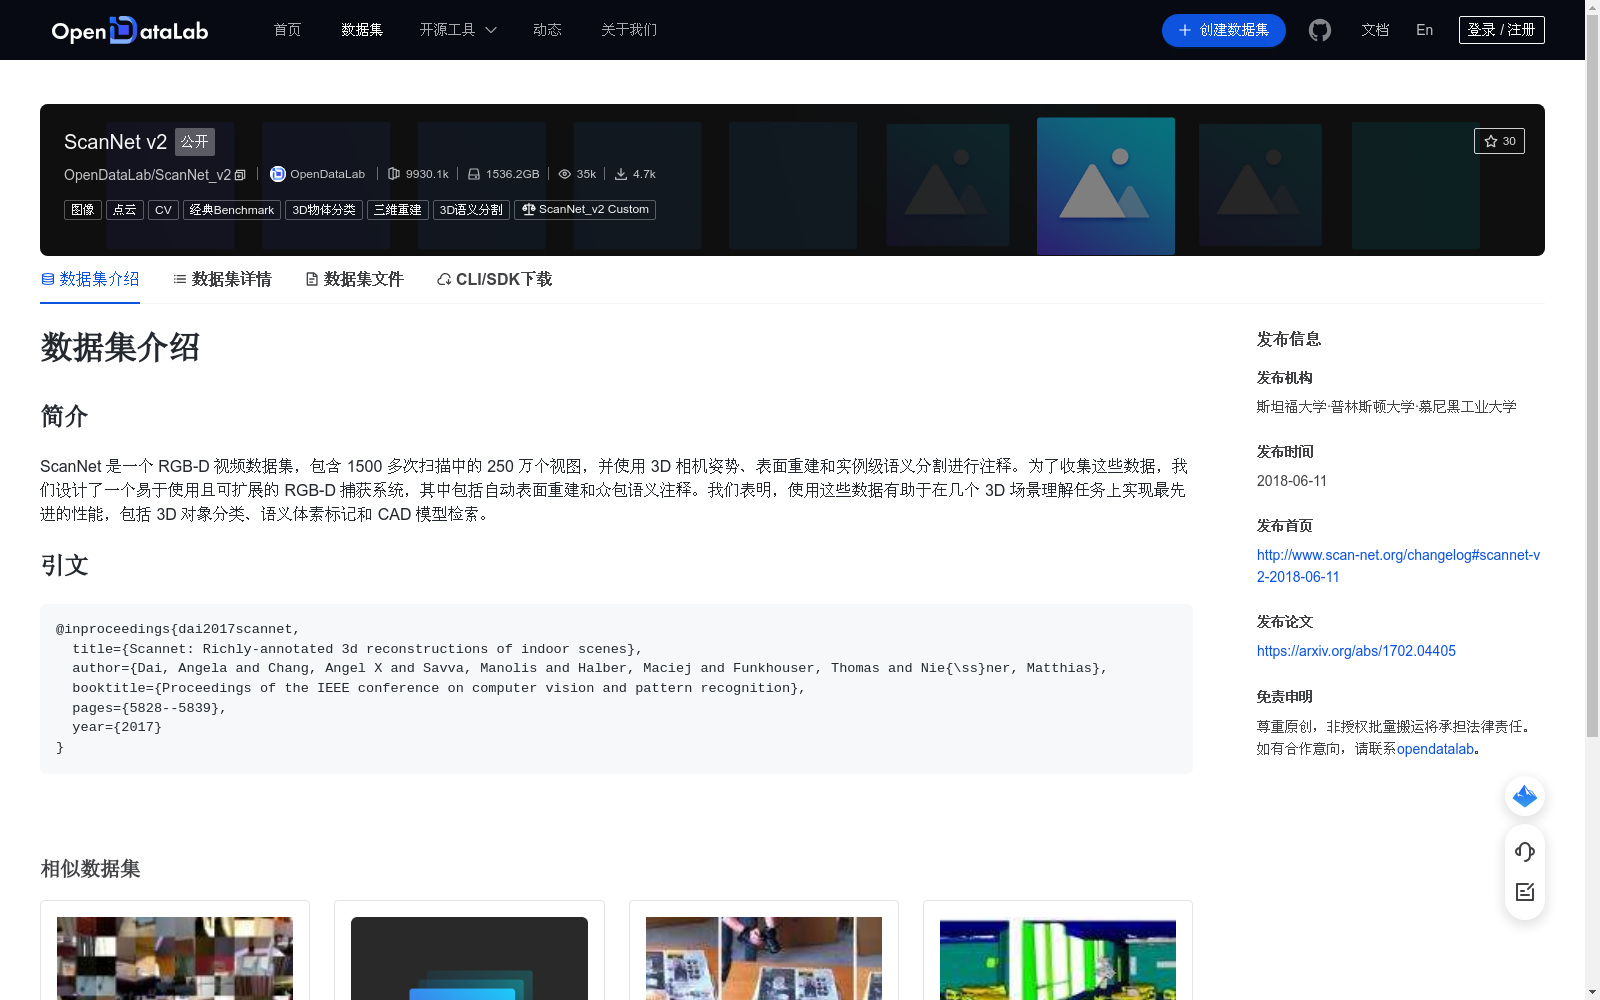Select the 数据集介绍 tab

pyautogui.click(x=90, y=279)
